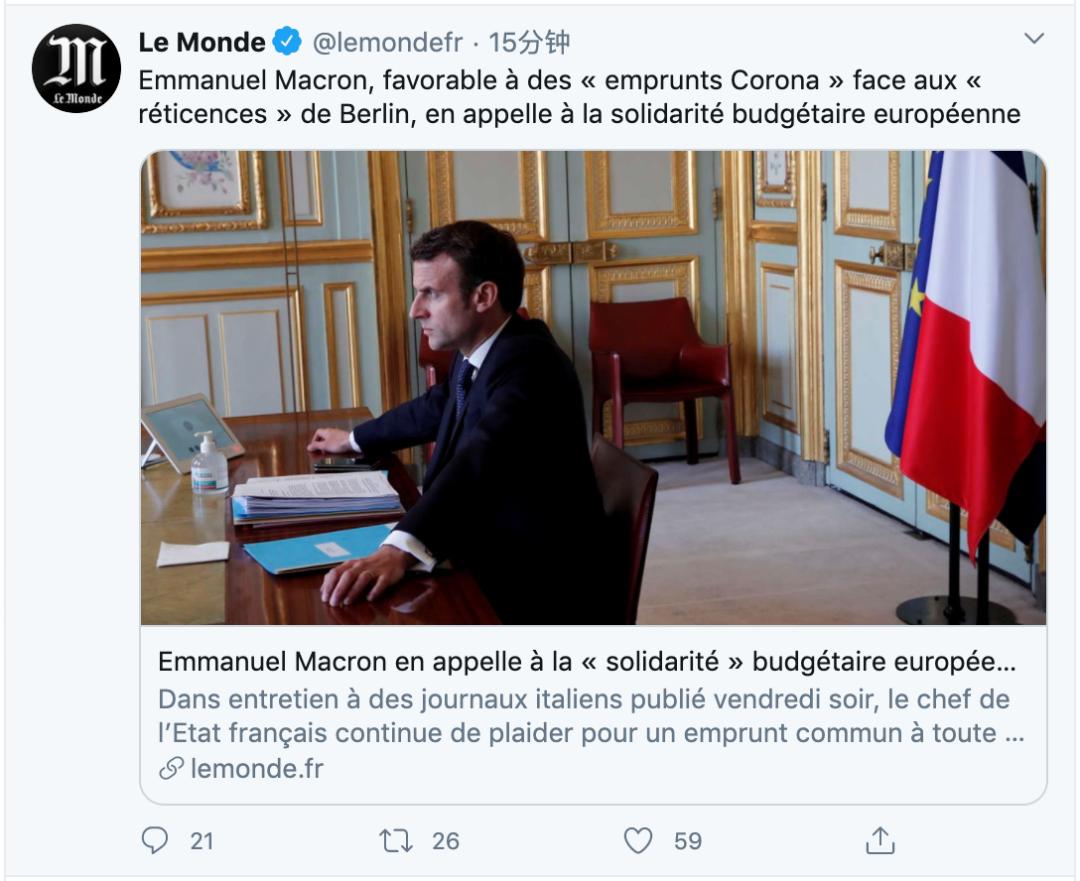Click the reply count 21
1080x881 pixels.
202,841
